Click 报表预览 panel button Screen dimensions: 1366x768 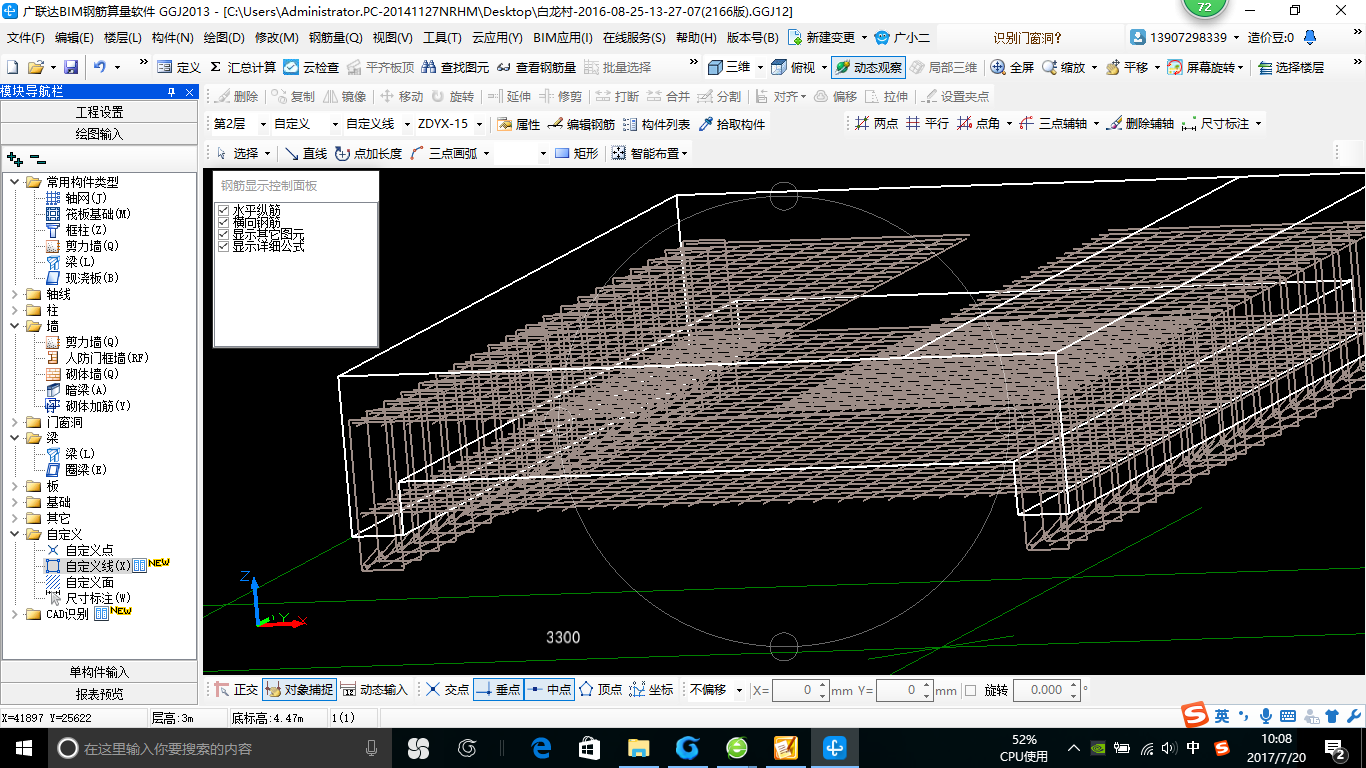pos(99,694)
